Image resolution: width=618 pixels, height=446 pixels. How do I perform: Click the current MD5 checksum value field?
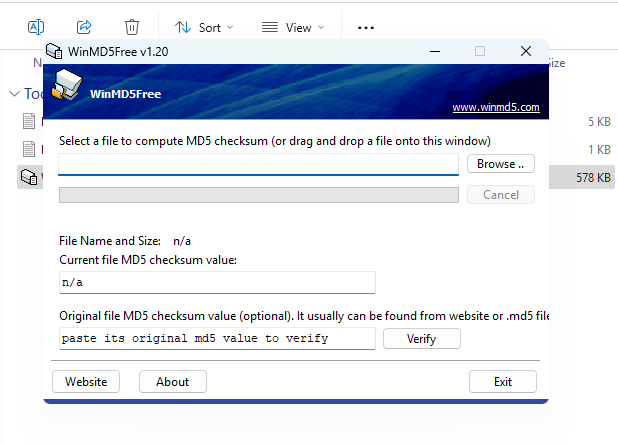[x=217, y=282]
